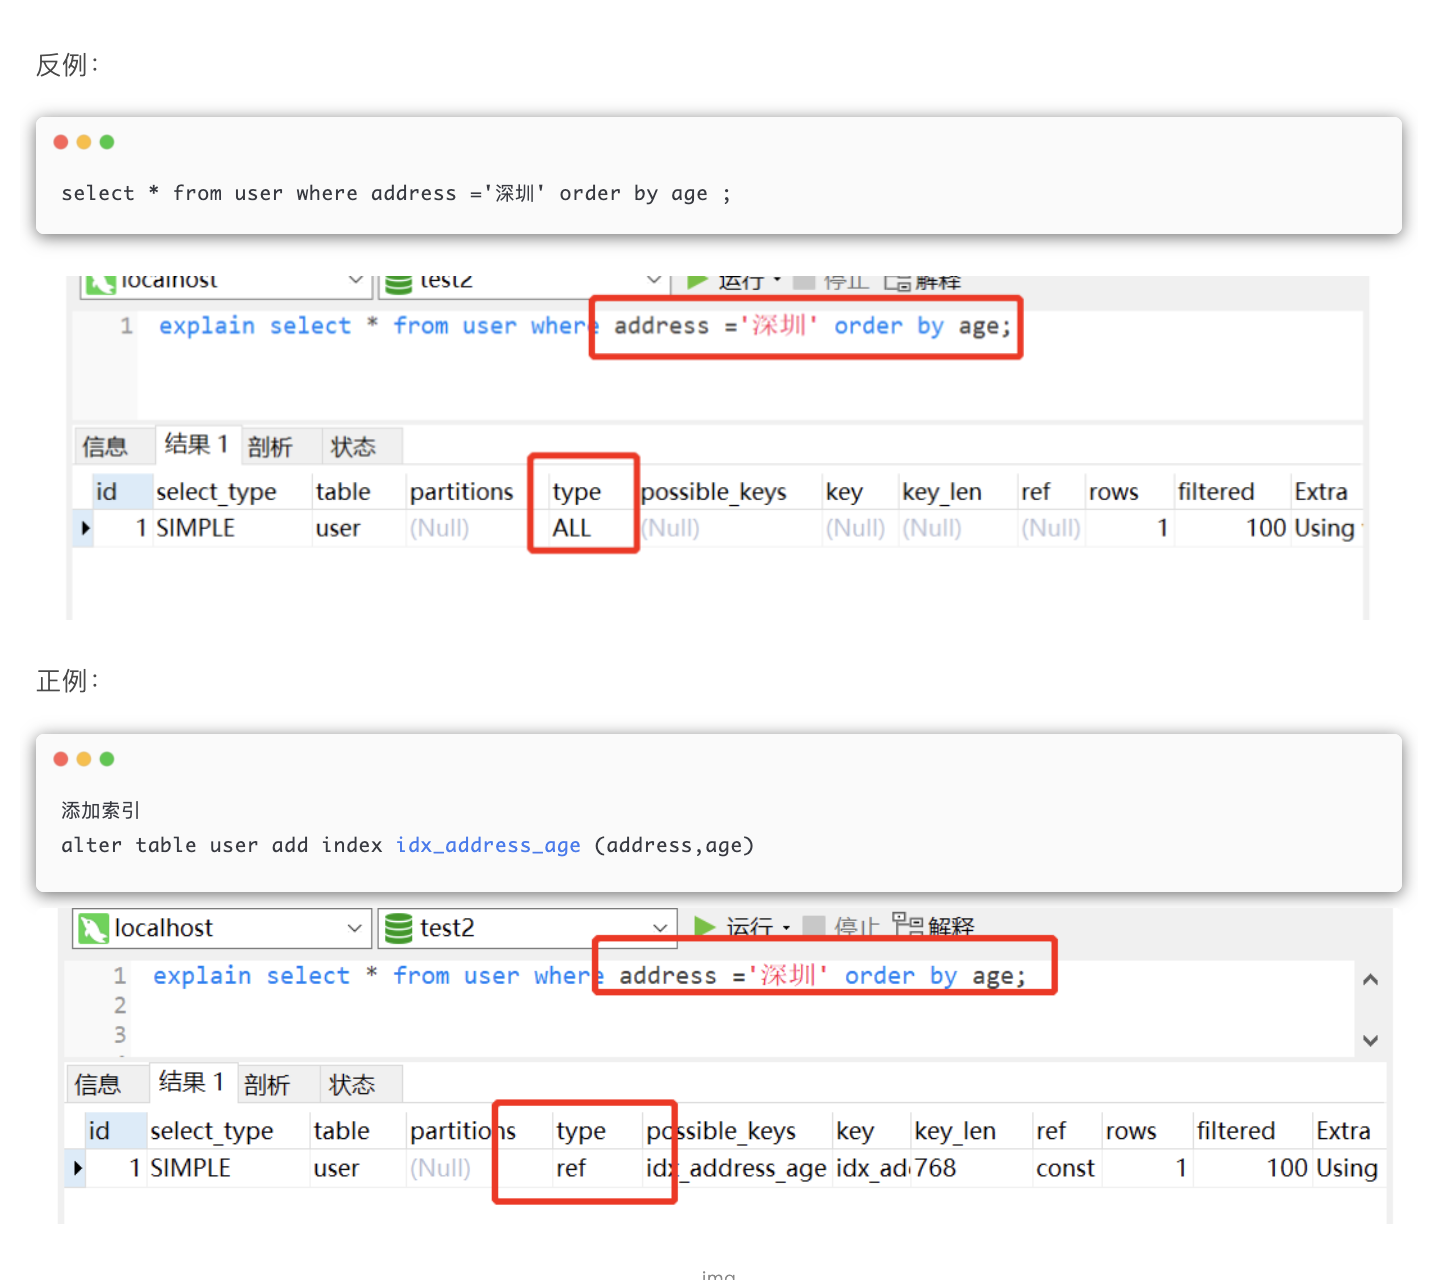
Task: Click the idx_address_age index name in alter statement
Action: pos(488,845)
